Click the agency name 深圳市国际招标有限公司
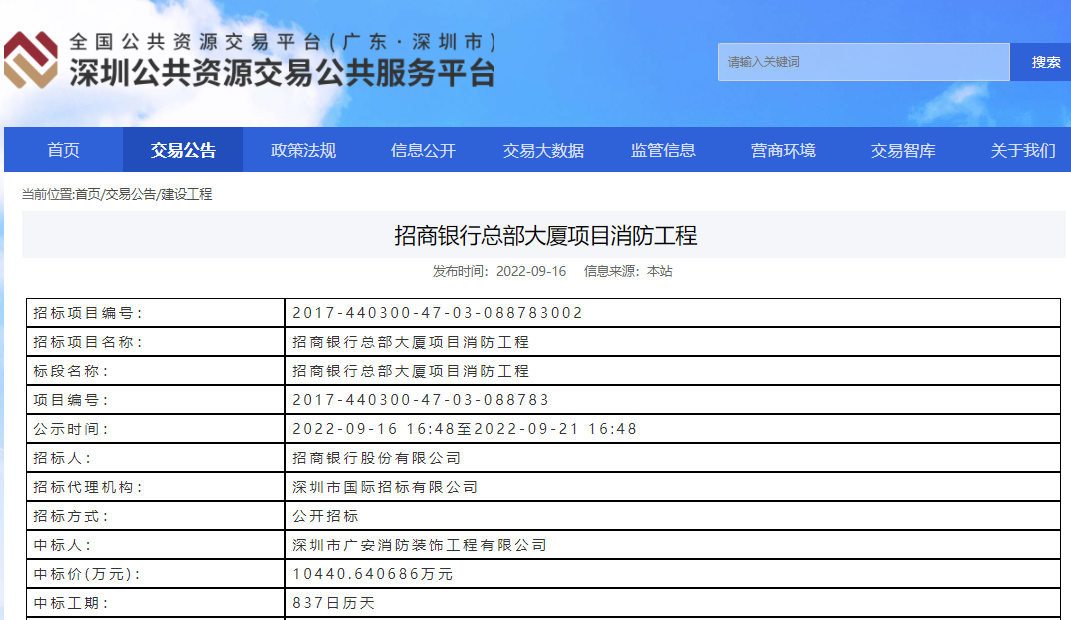Viewport: 1071px width, 620px height. [x=385, y=487]
